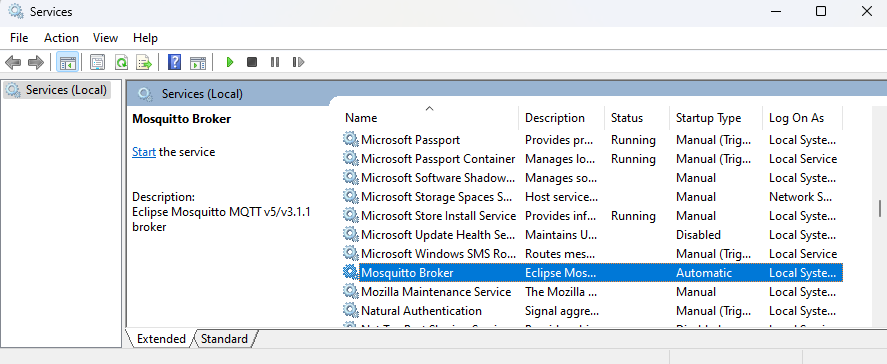Click the vertical scrollbar thumb

880,208
